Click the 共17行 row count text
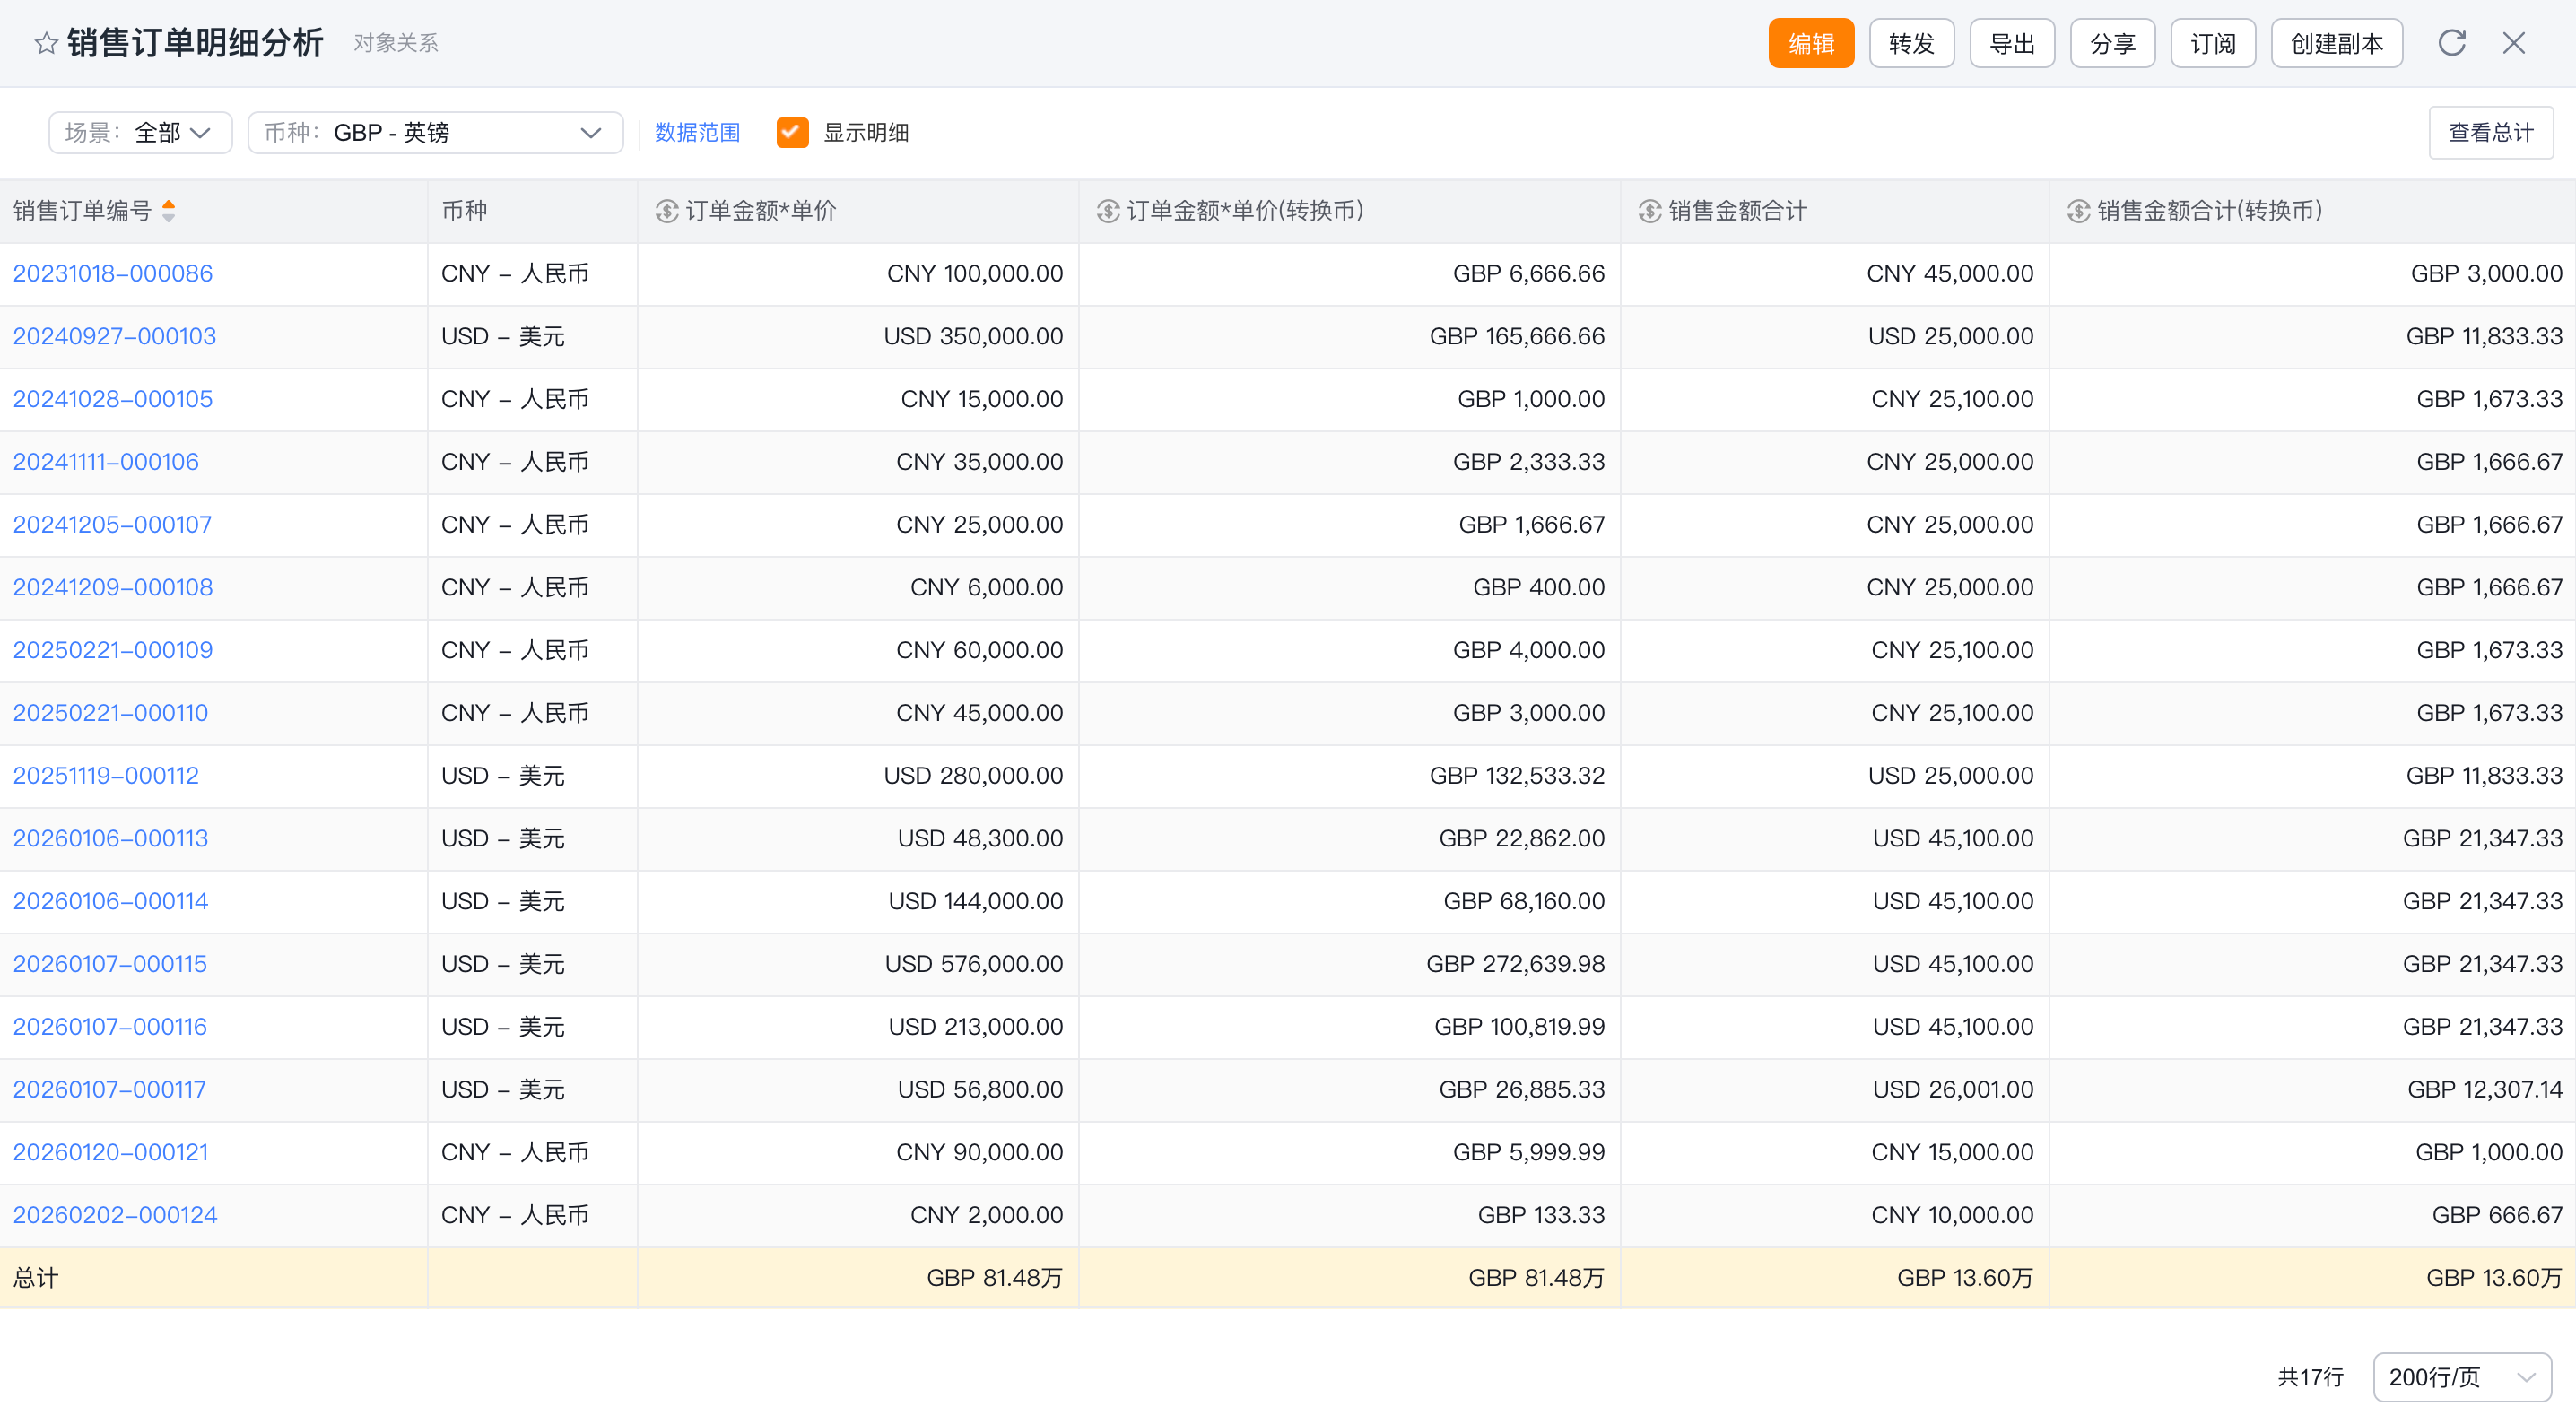Viewport: 2576px width, 1415px height. pos(2311,1377)
